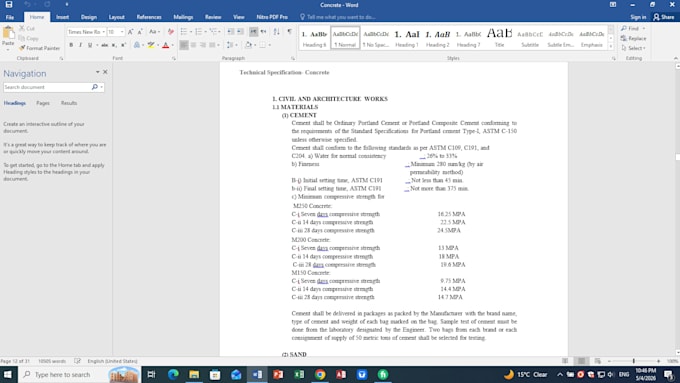Apply the Heading 2 style
680x383 pixels.
click(x=438, y=38)
